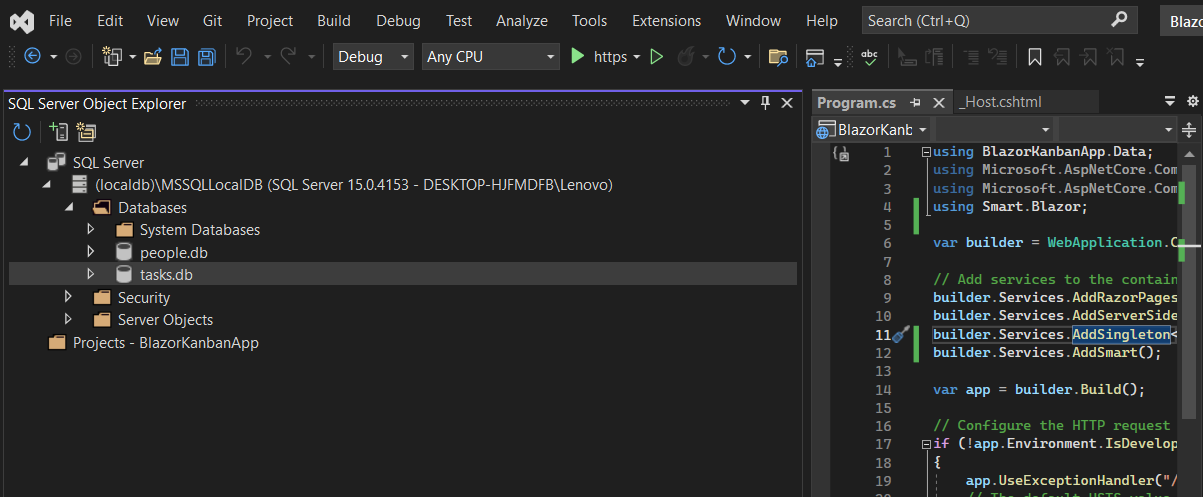Open the Extensions menu

tap(667, 20)
